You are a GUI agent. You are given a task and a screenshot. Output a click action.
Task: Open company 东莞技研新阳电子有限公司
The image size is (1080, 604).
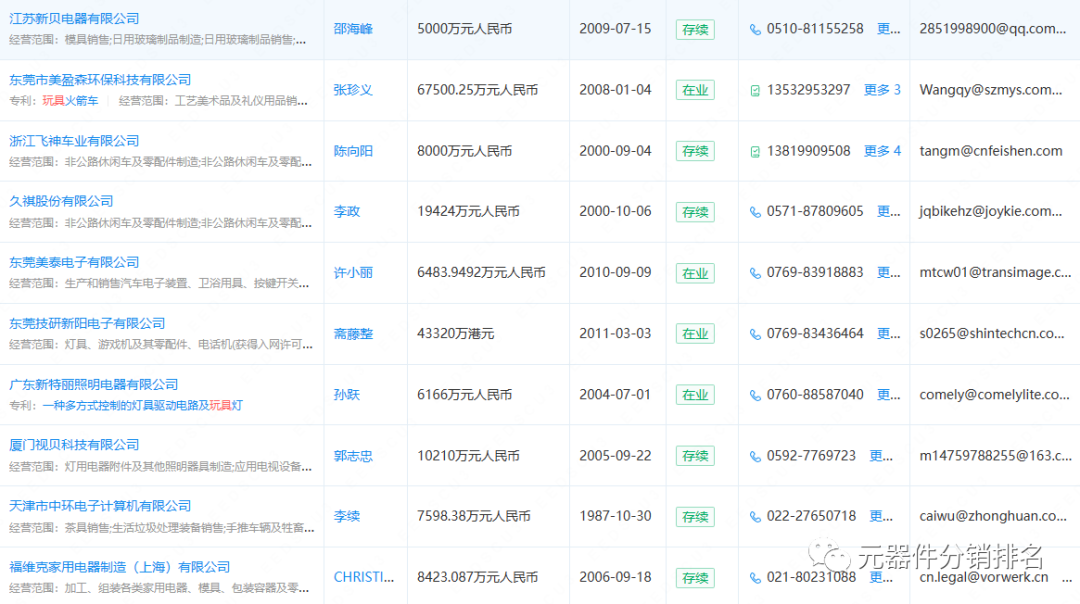87,323
